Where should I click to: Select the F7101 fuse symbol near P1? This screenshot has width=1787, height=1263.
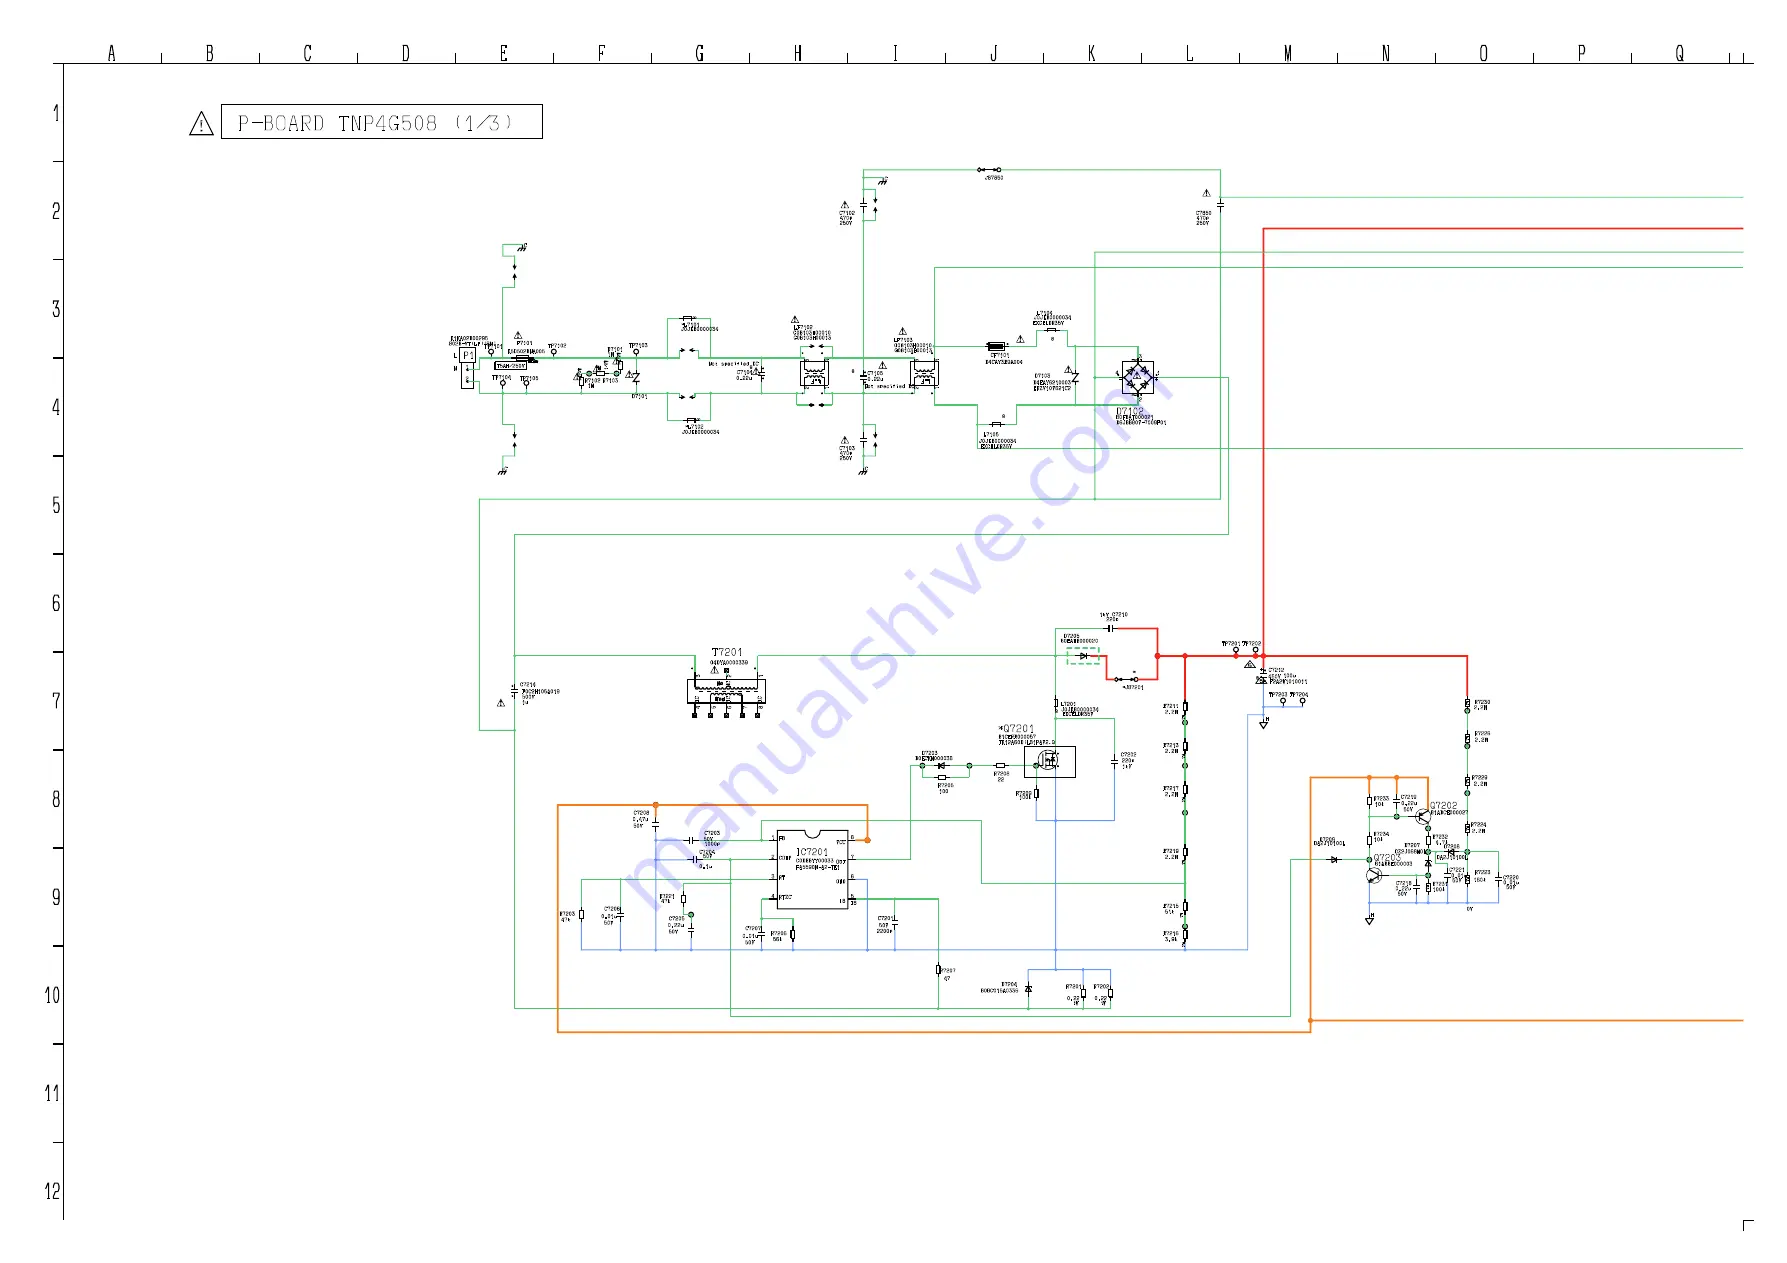point(523,358)
